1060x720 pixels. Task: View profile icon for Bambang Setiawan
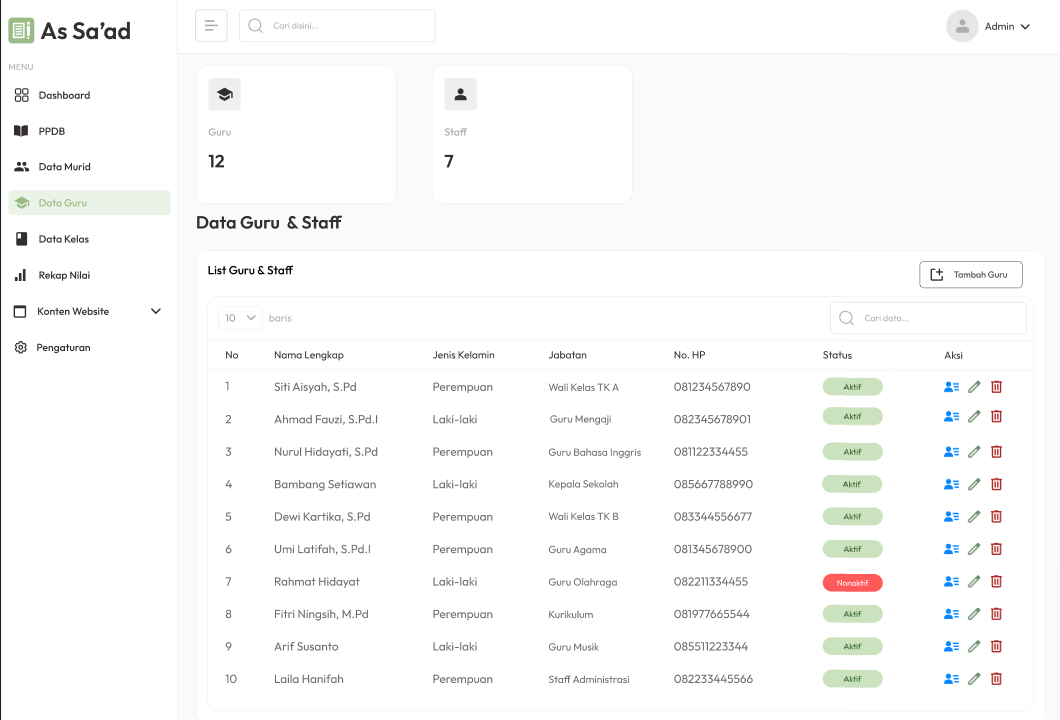tap(951, 484)
